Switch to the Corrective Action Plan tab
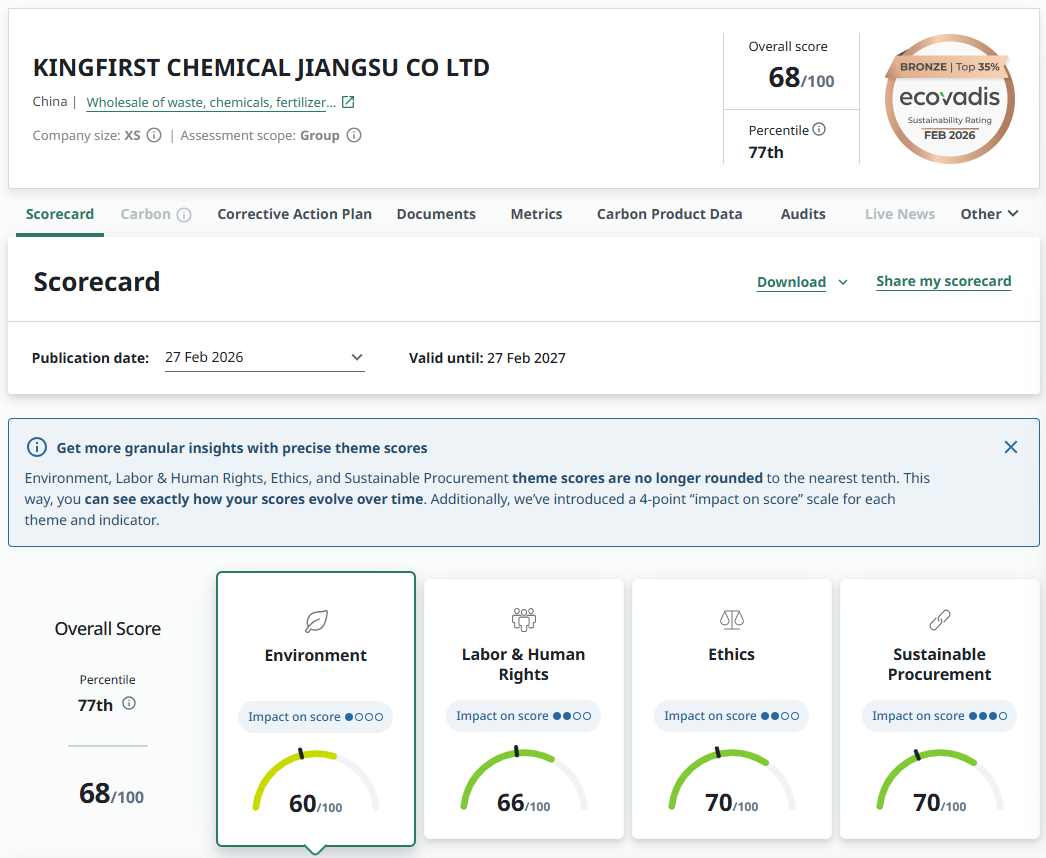The height and width of the screenshot is (858, 1046). [x=294, y=214]
